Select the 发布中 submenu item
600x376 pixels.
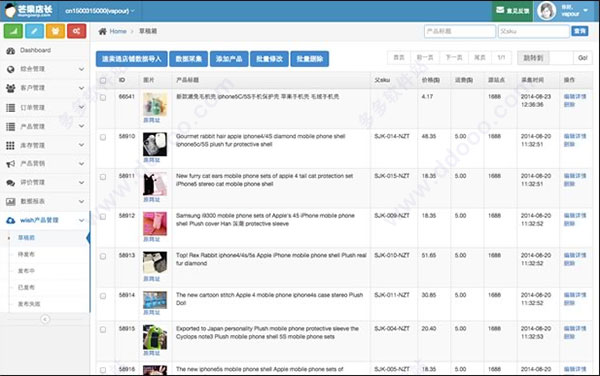[26, 271]
